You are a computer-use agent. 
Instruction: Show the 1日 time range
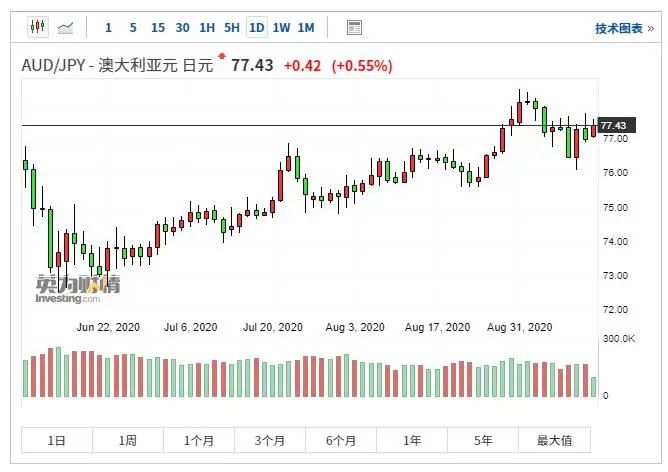(x=57, y=440)
